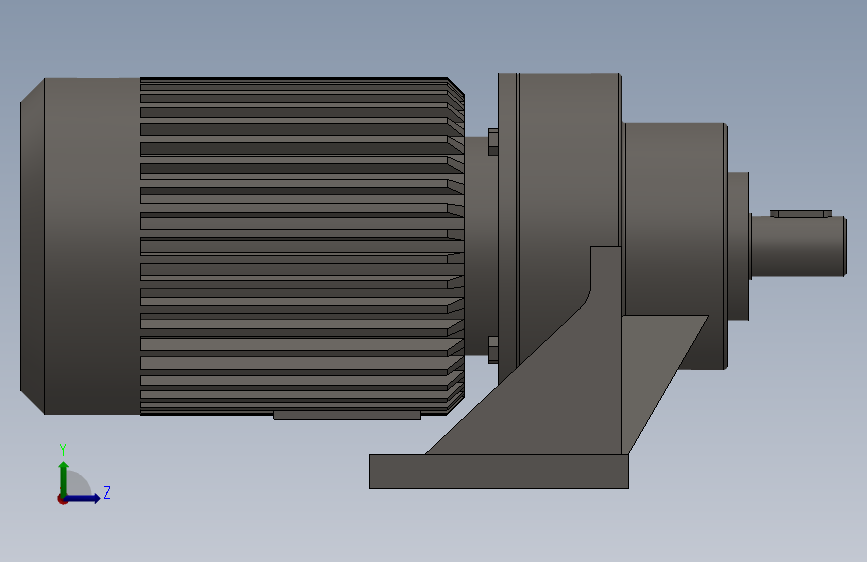Click the blue Z axis arrow of the triad
The image size is (867, 562).
click(83, 498)
